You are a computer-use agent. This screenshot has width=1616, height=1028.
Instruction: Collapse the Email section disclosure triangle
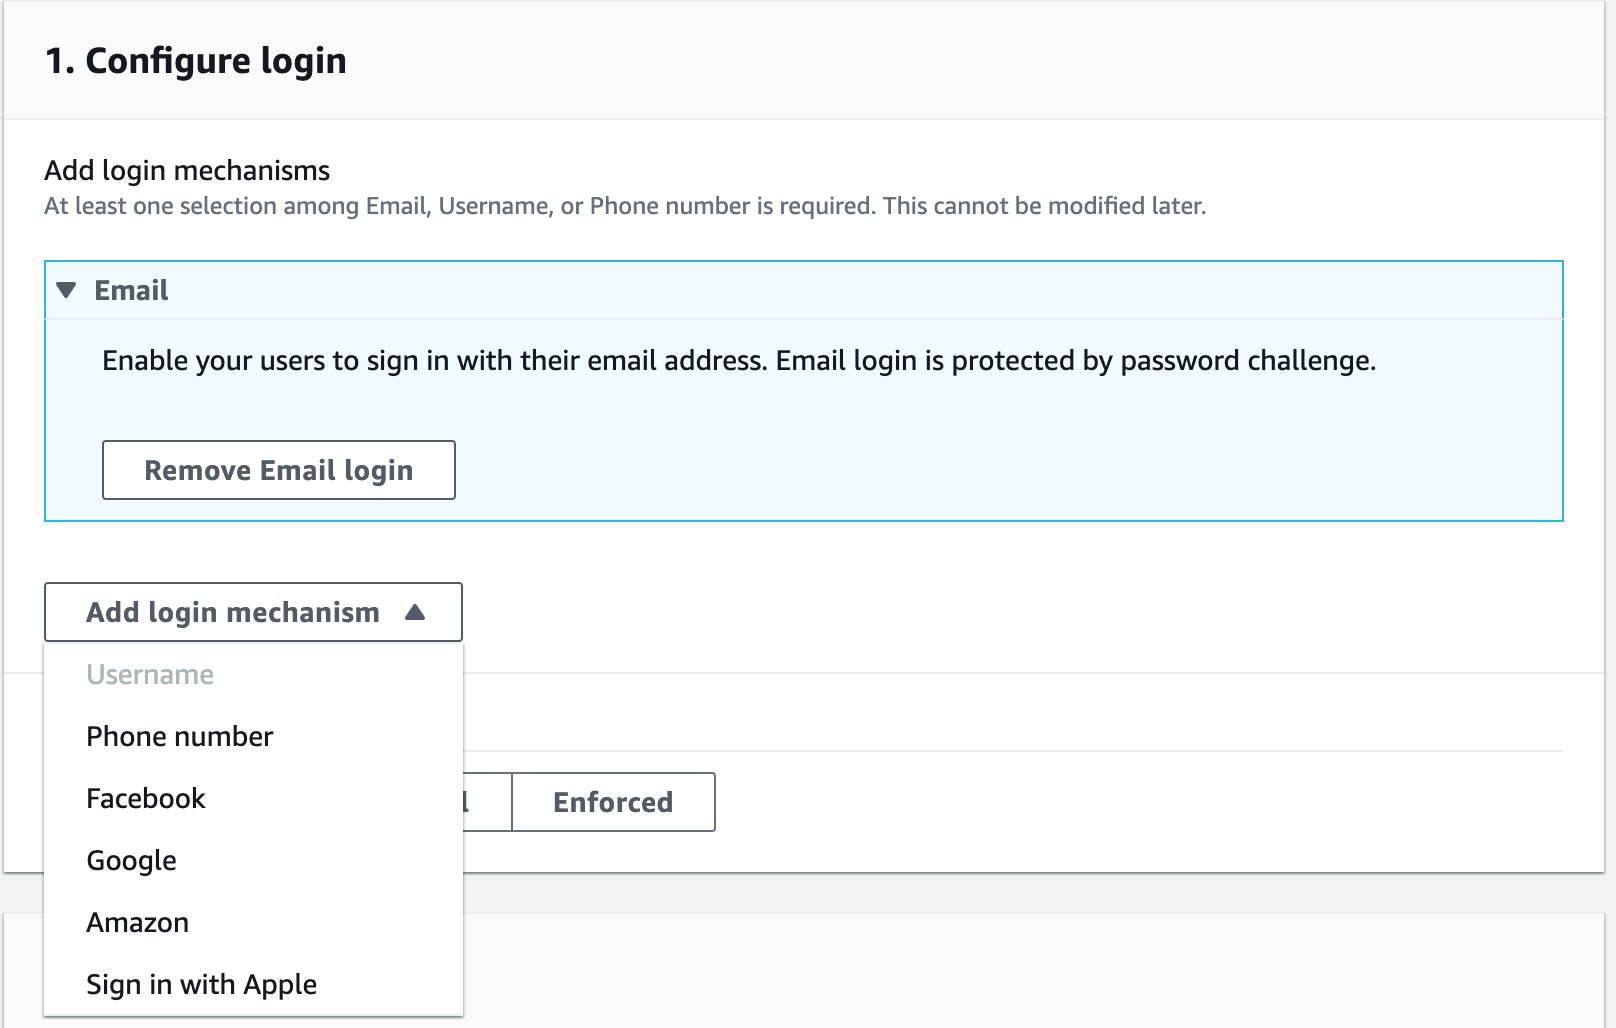67,291
